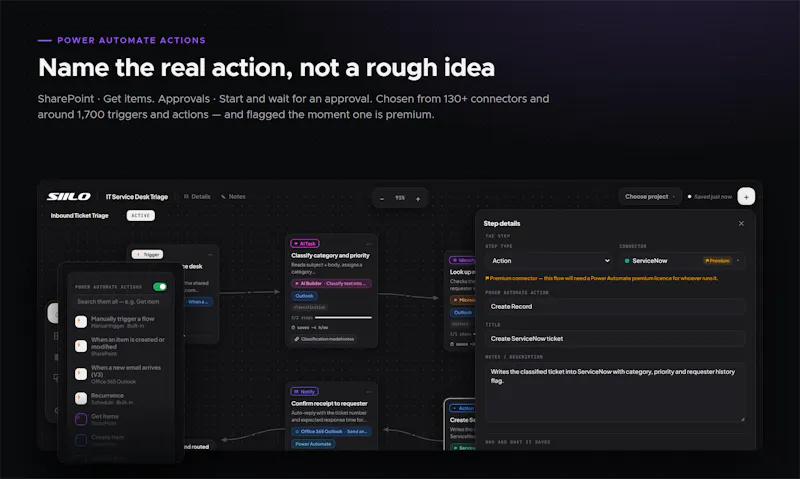The image size is (800, 479).
Task: Zoom out the canvas with minus button
Action: 382,198
